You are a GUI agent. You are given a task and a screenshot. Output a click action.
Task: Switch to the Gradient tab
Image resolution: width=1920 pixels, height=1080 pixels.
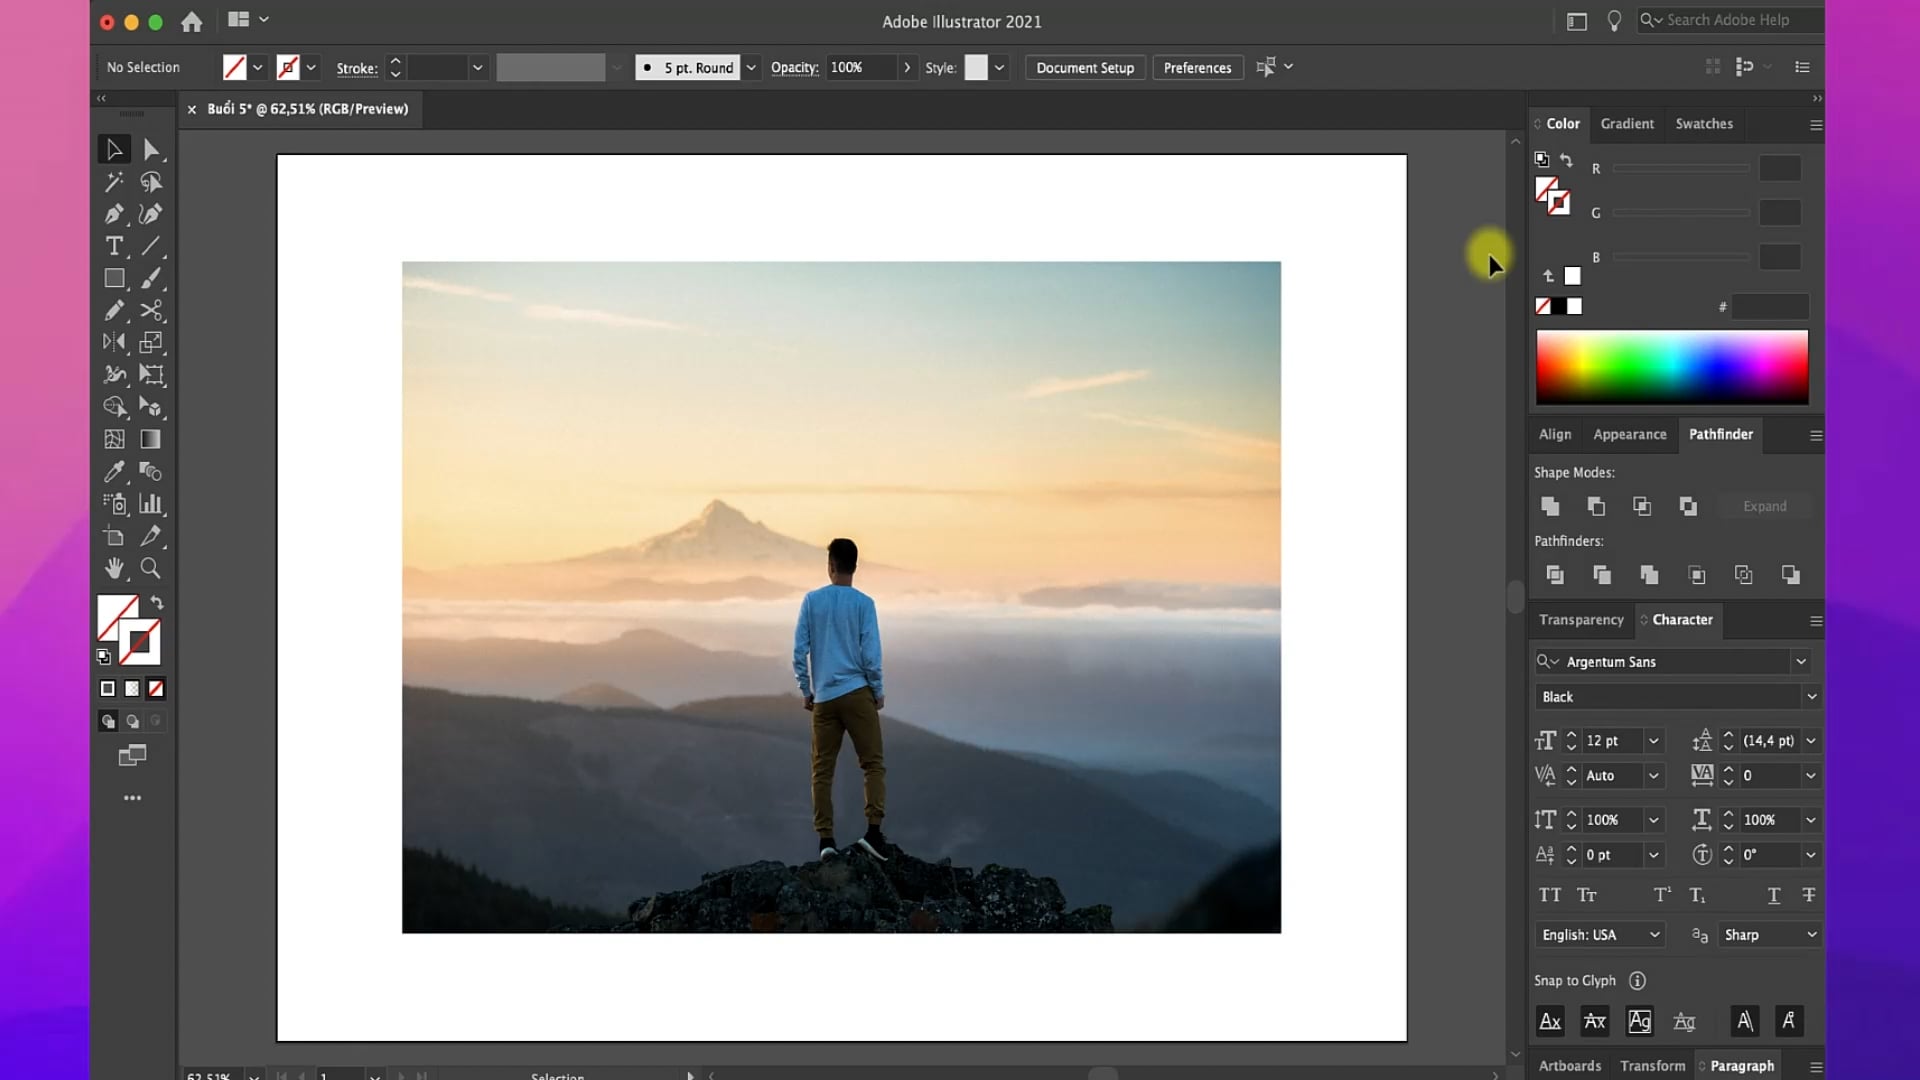click(1627, 123)
